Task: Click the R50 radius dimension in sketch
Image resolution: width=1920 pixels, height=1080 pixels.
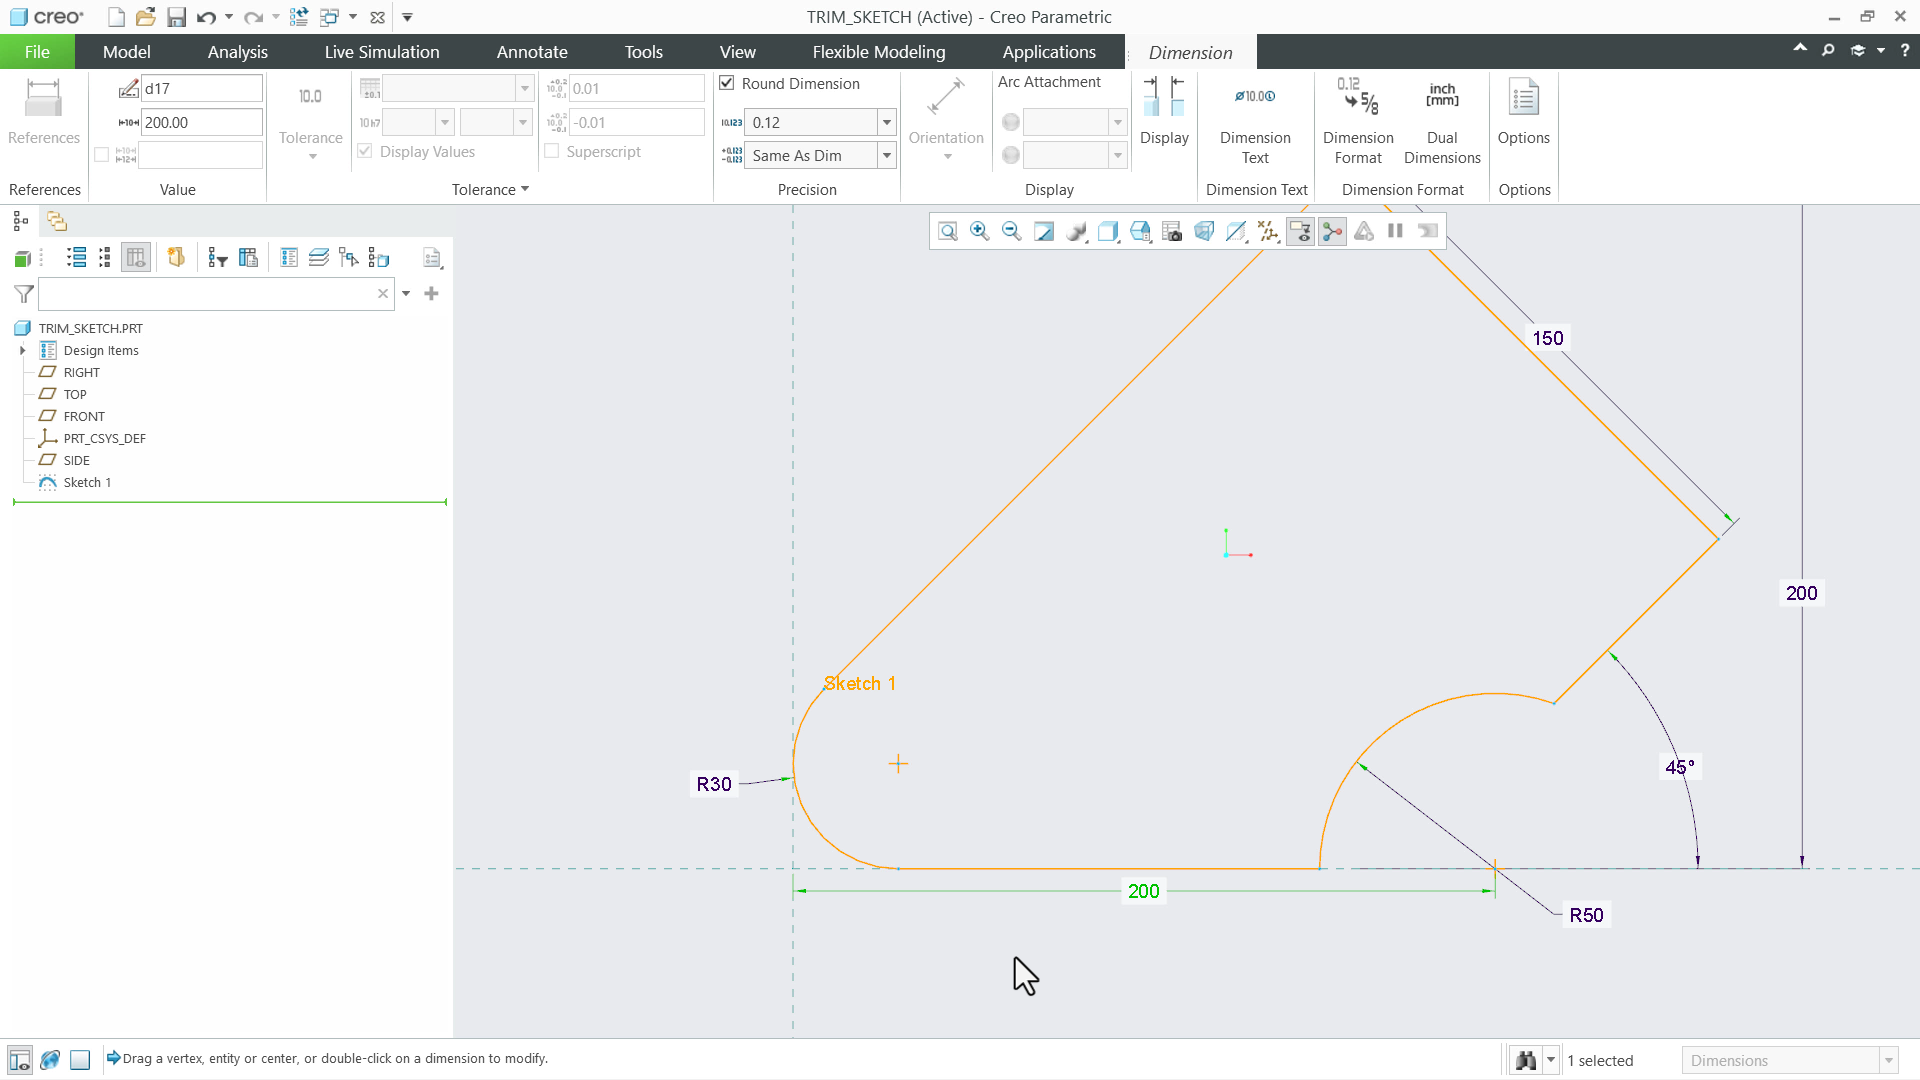Action: click(1586, 915)
